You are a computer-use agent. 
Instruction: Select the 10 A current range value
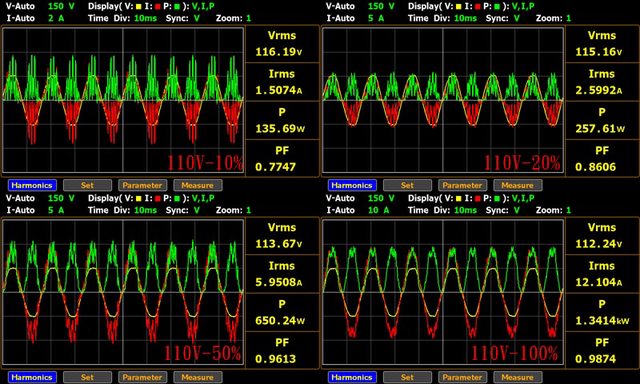378,210
